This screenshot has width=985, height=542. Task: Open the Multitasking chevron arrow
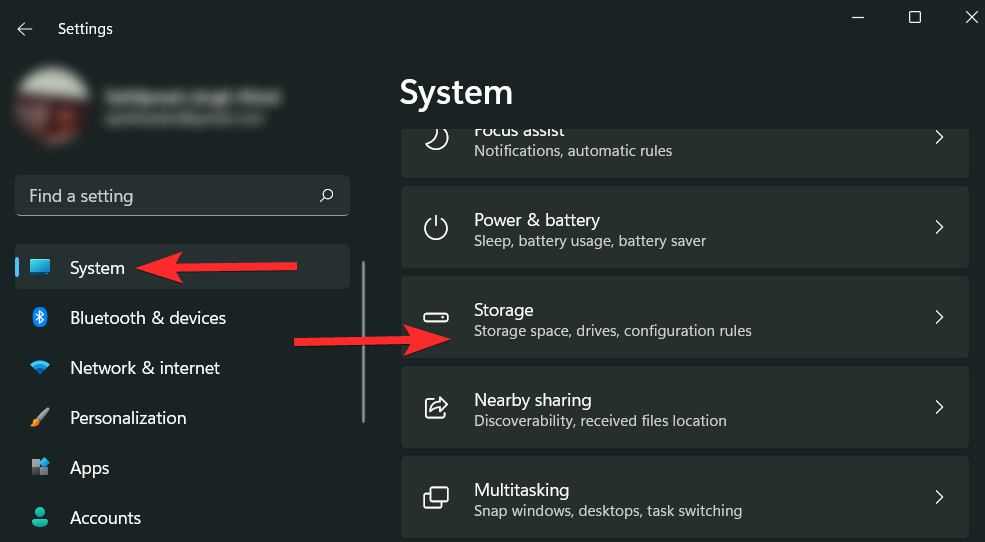pos(939,498)
